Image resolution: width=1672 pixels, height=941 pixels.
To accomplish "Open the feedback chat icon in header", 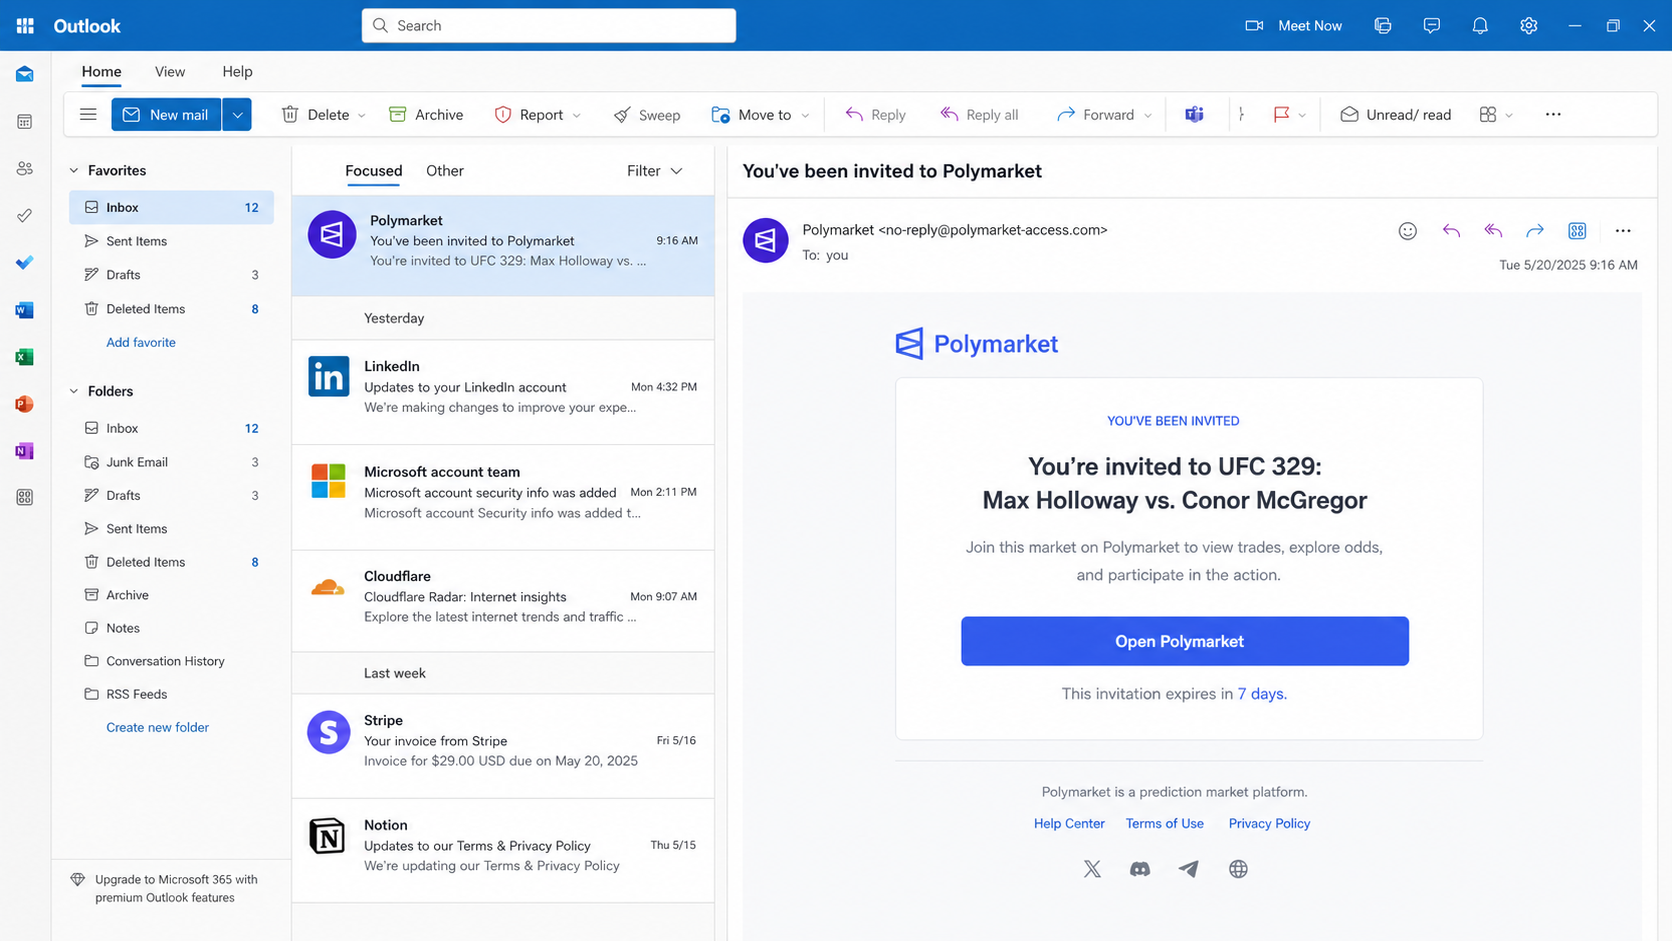I will coord(1432,26).
